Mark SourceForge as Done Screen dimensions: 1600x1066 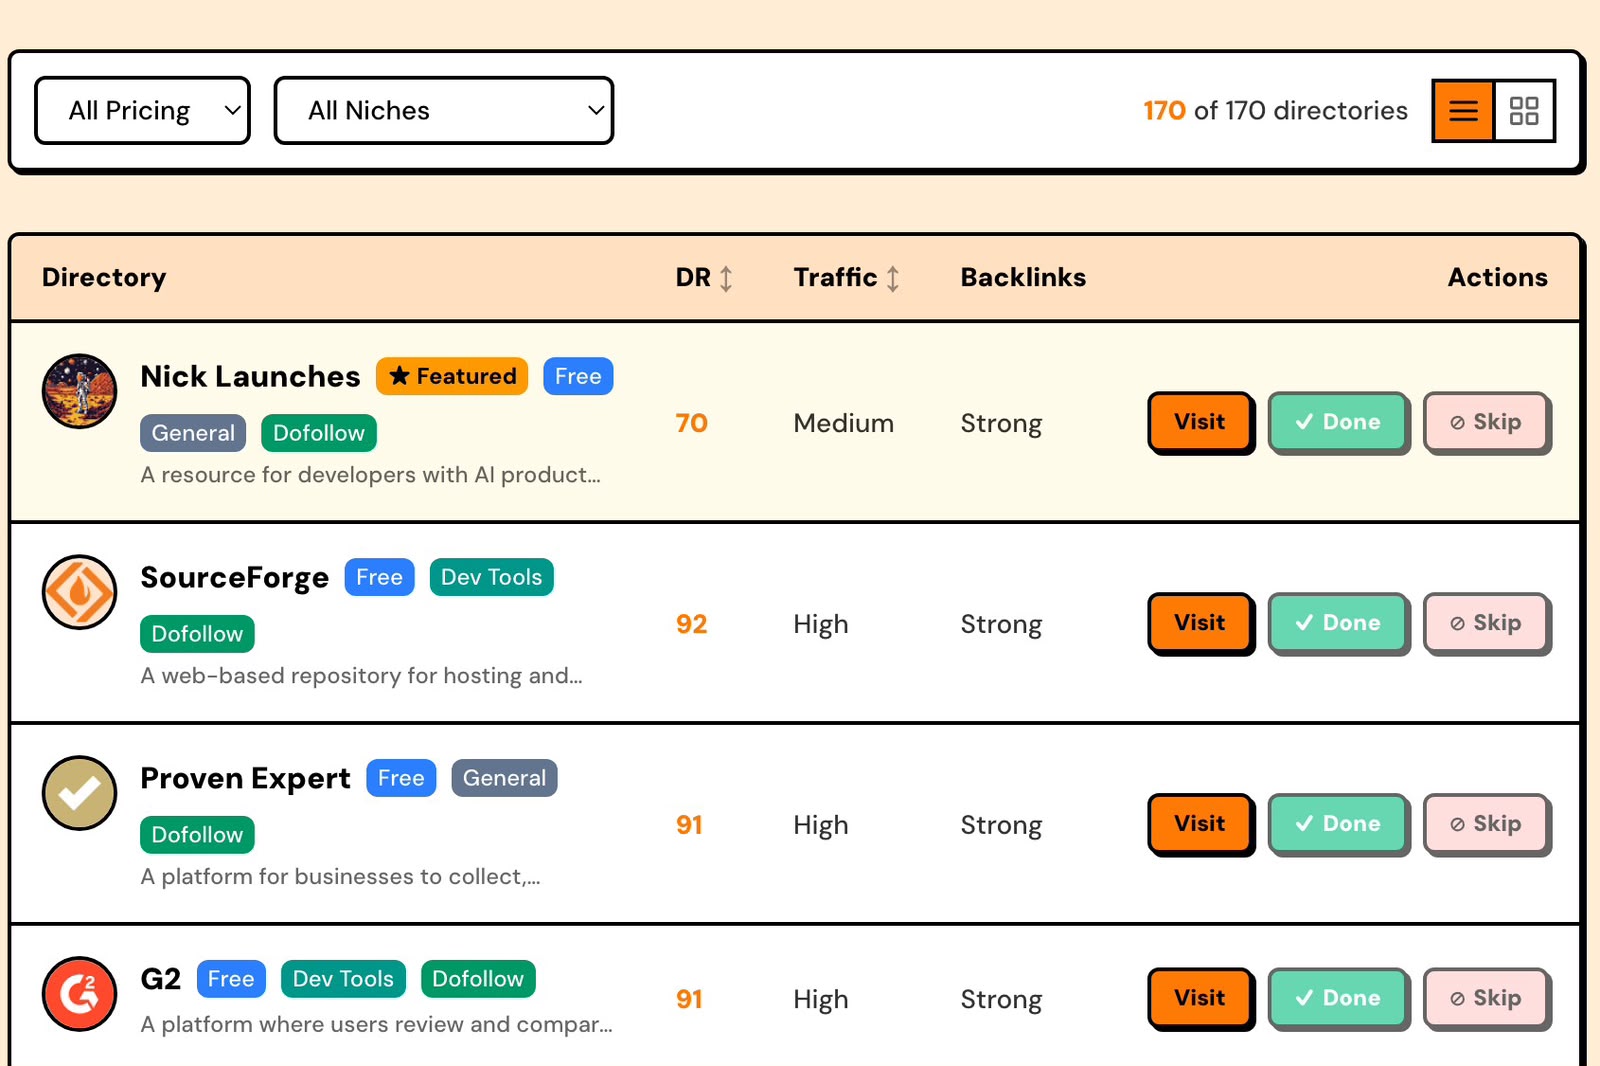point(1338,623)
